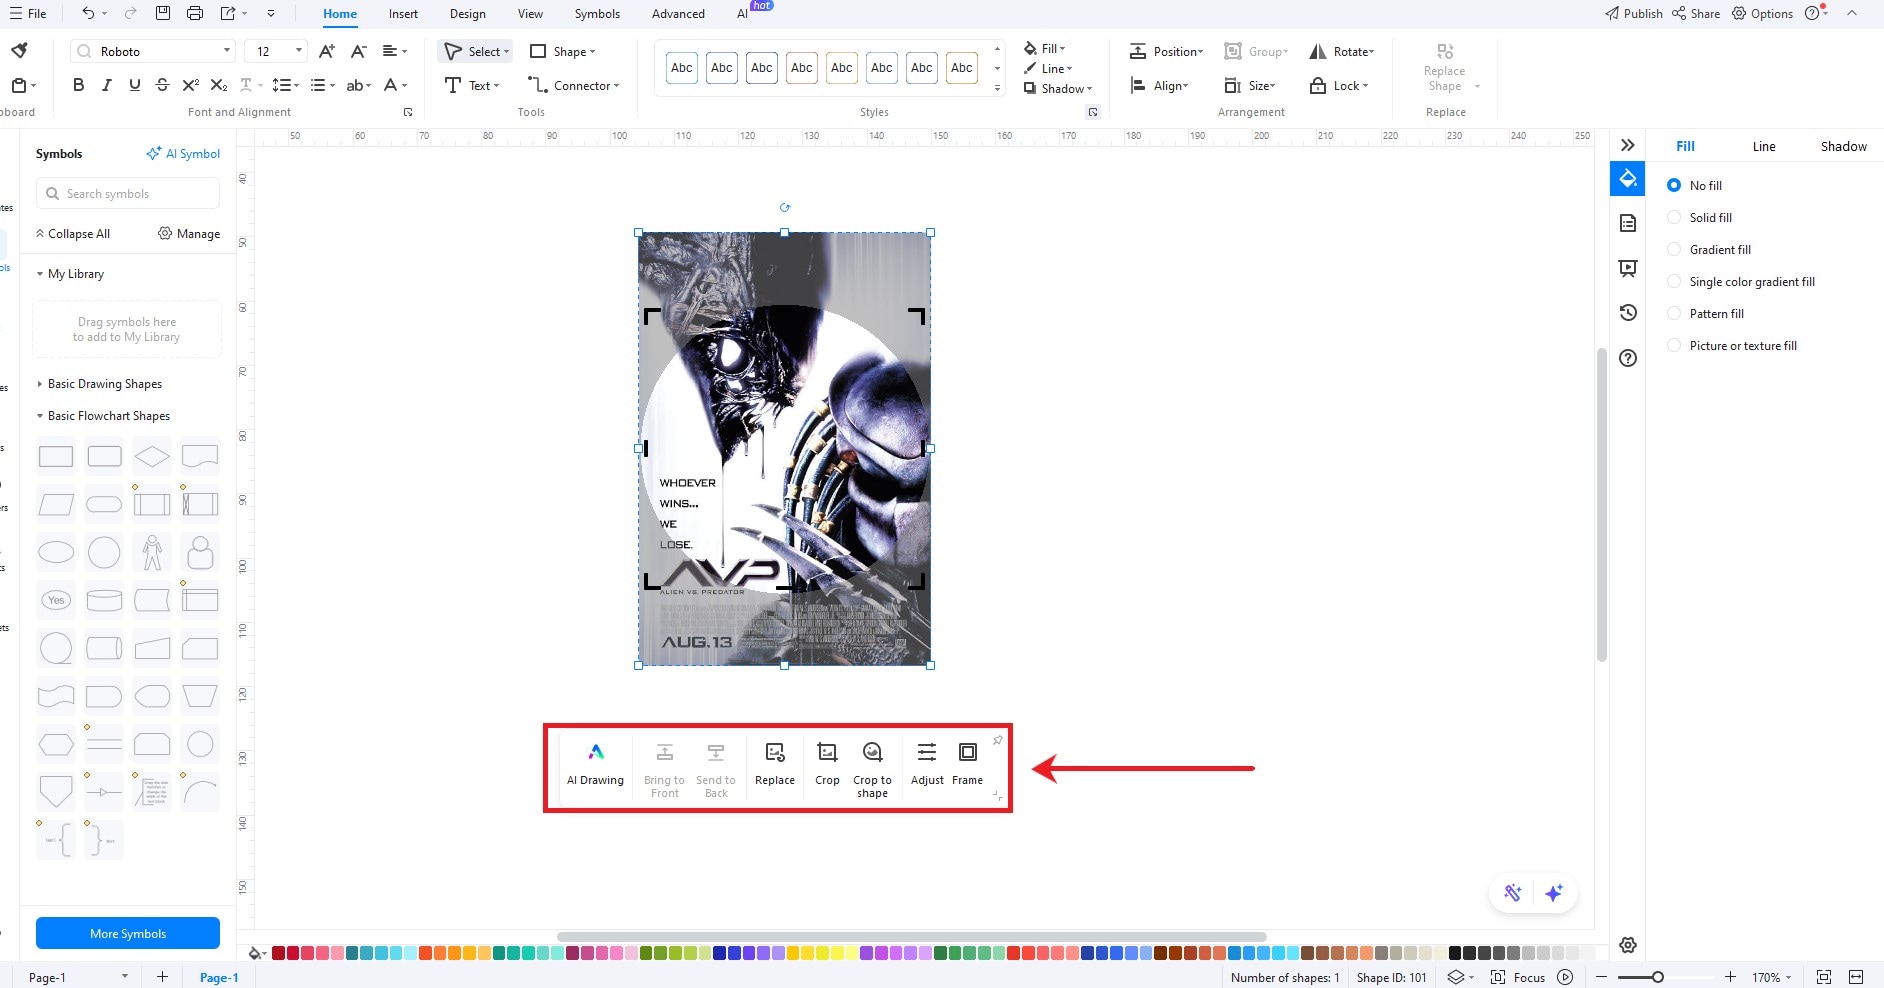The height and width of the screenshot is (988, 1884).
Task: Switch to the Line tab in right panel
Action: tap(1764, 146)
